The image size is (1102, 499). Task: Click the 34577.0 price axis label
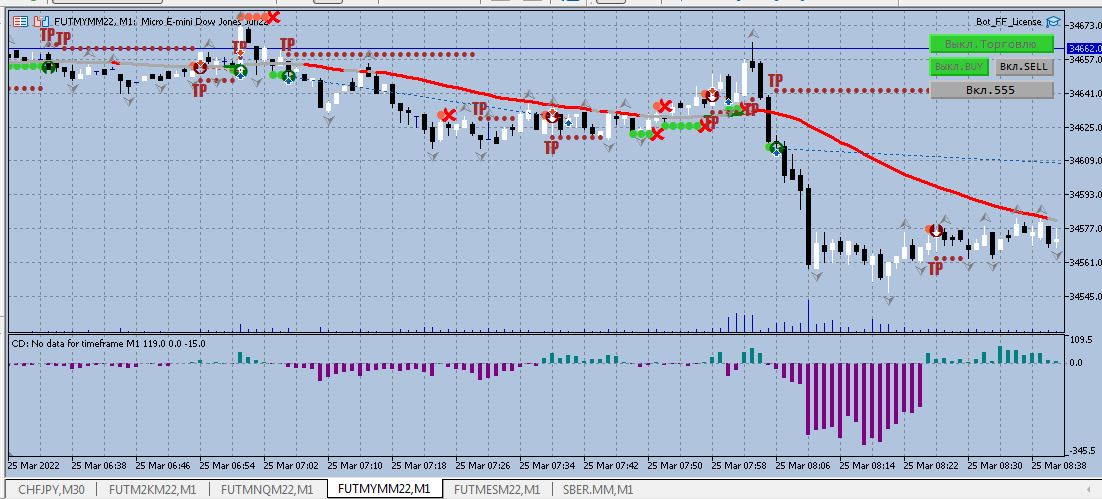(1083, 228)
